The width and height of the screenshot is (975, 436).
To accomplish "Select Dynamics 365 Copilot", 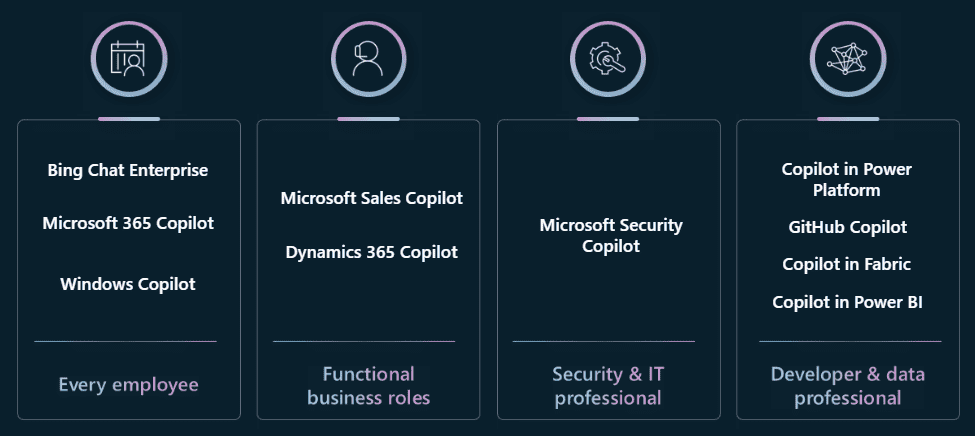I will tap(372, 252).
